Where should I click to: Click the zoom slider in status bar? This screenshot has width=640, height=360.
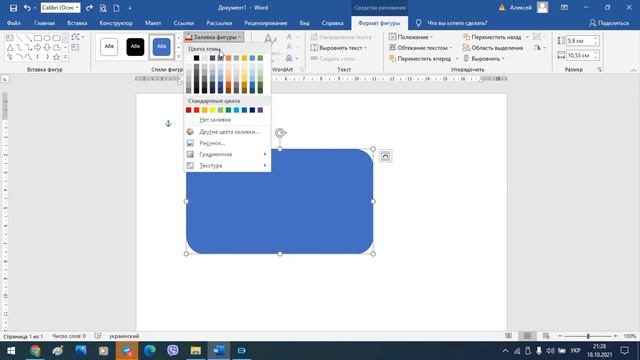(588, 336)
